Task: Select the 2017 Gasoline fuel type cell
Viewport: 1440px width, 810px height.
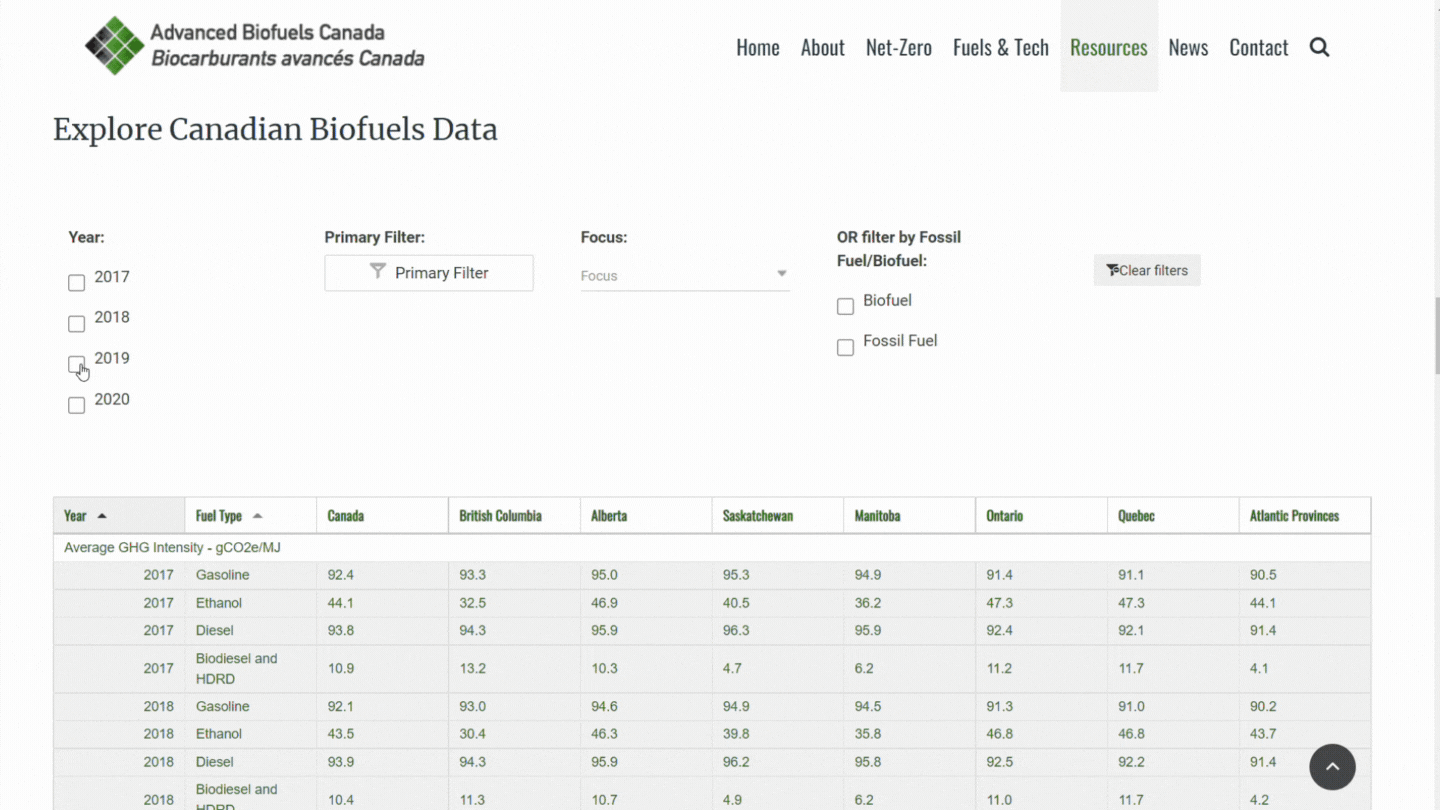Action: coord(250,575)
